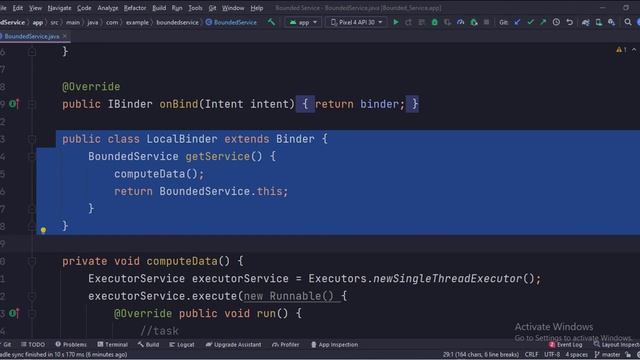Open the master Git branch selector

tap(608, 354)
